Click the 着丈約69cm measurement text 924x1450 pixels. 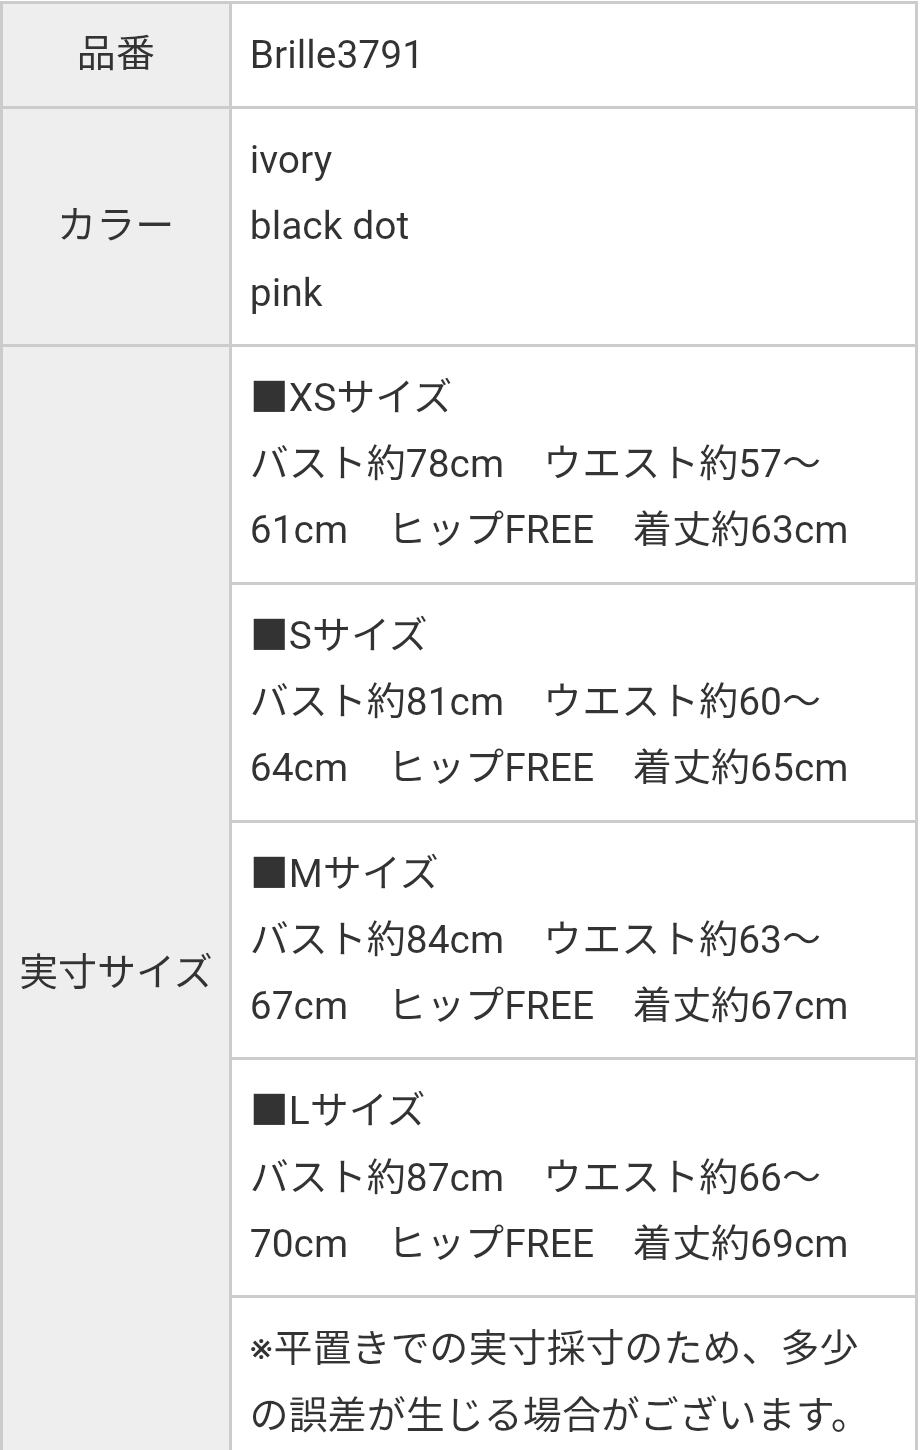click(740, 1244)
